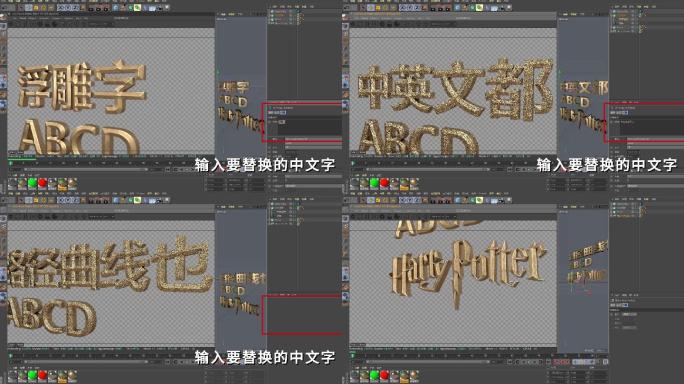Click the highlighted green generator icon in 路径曲线也 toolbar
The image size is (684, 384).
click(x=137, y=200)
